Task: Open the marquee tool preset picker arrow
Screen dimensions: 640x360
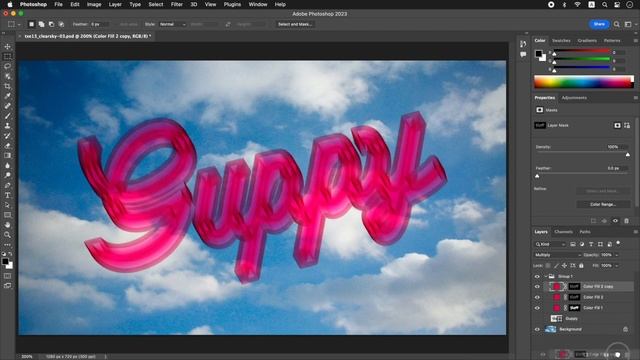Action: coord(19,24)
